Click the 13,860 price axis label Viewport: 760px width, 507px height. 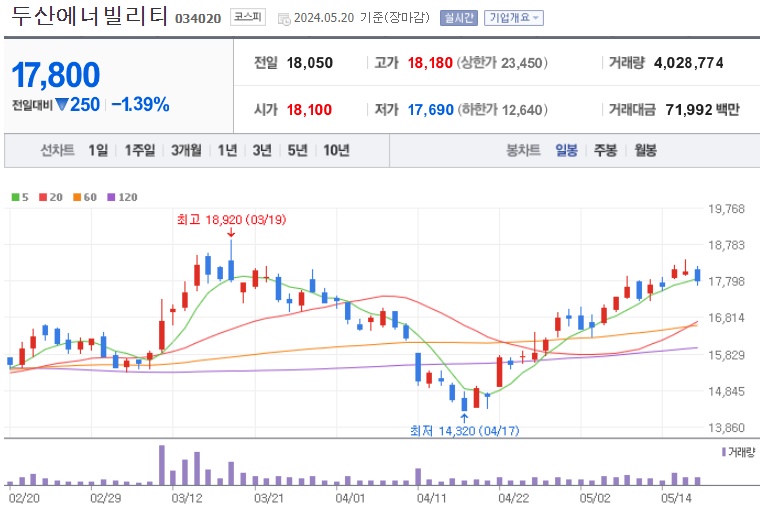tap(726, 428)
